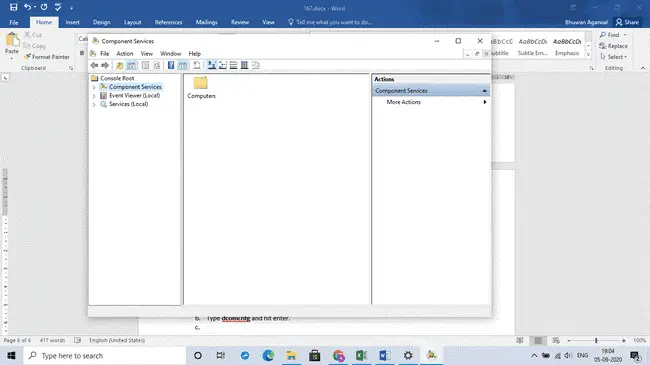Image resolution: width=650 pixels, height=365 pixels.
Task: Open Word's Read Mode view in status bar
Action: click(520, 341)
